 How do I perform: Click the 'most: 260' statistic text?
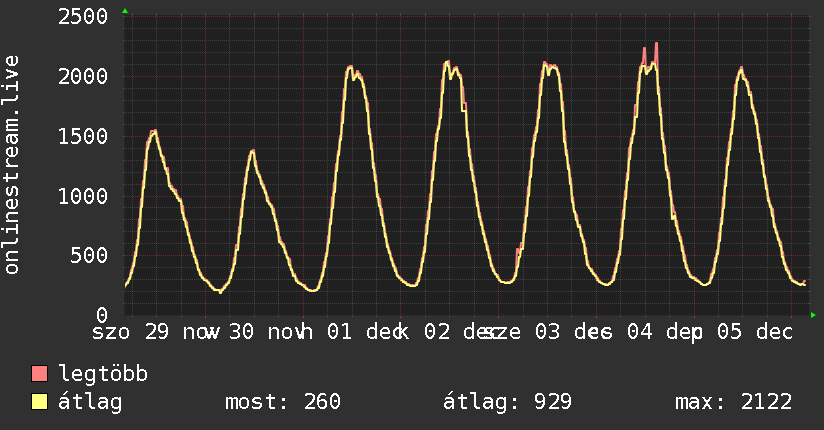pyautogui.click(x=281, y=403)
